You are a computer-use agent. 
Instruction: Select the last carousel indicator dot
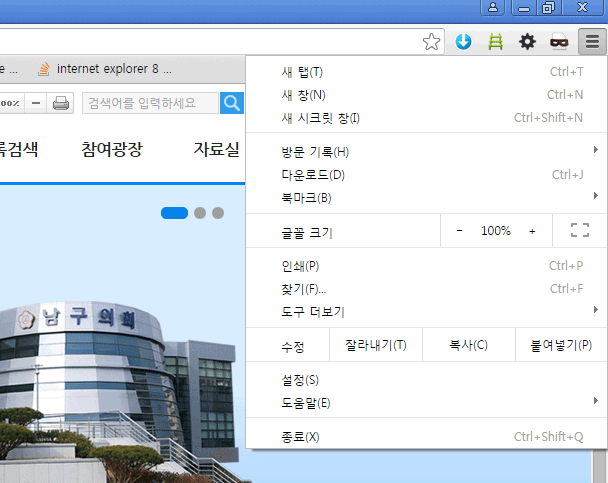pyautogui.click(x=218, y=213)
